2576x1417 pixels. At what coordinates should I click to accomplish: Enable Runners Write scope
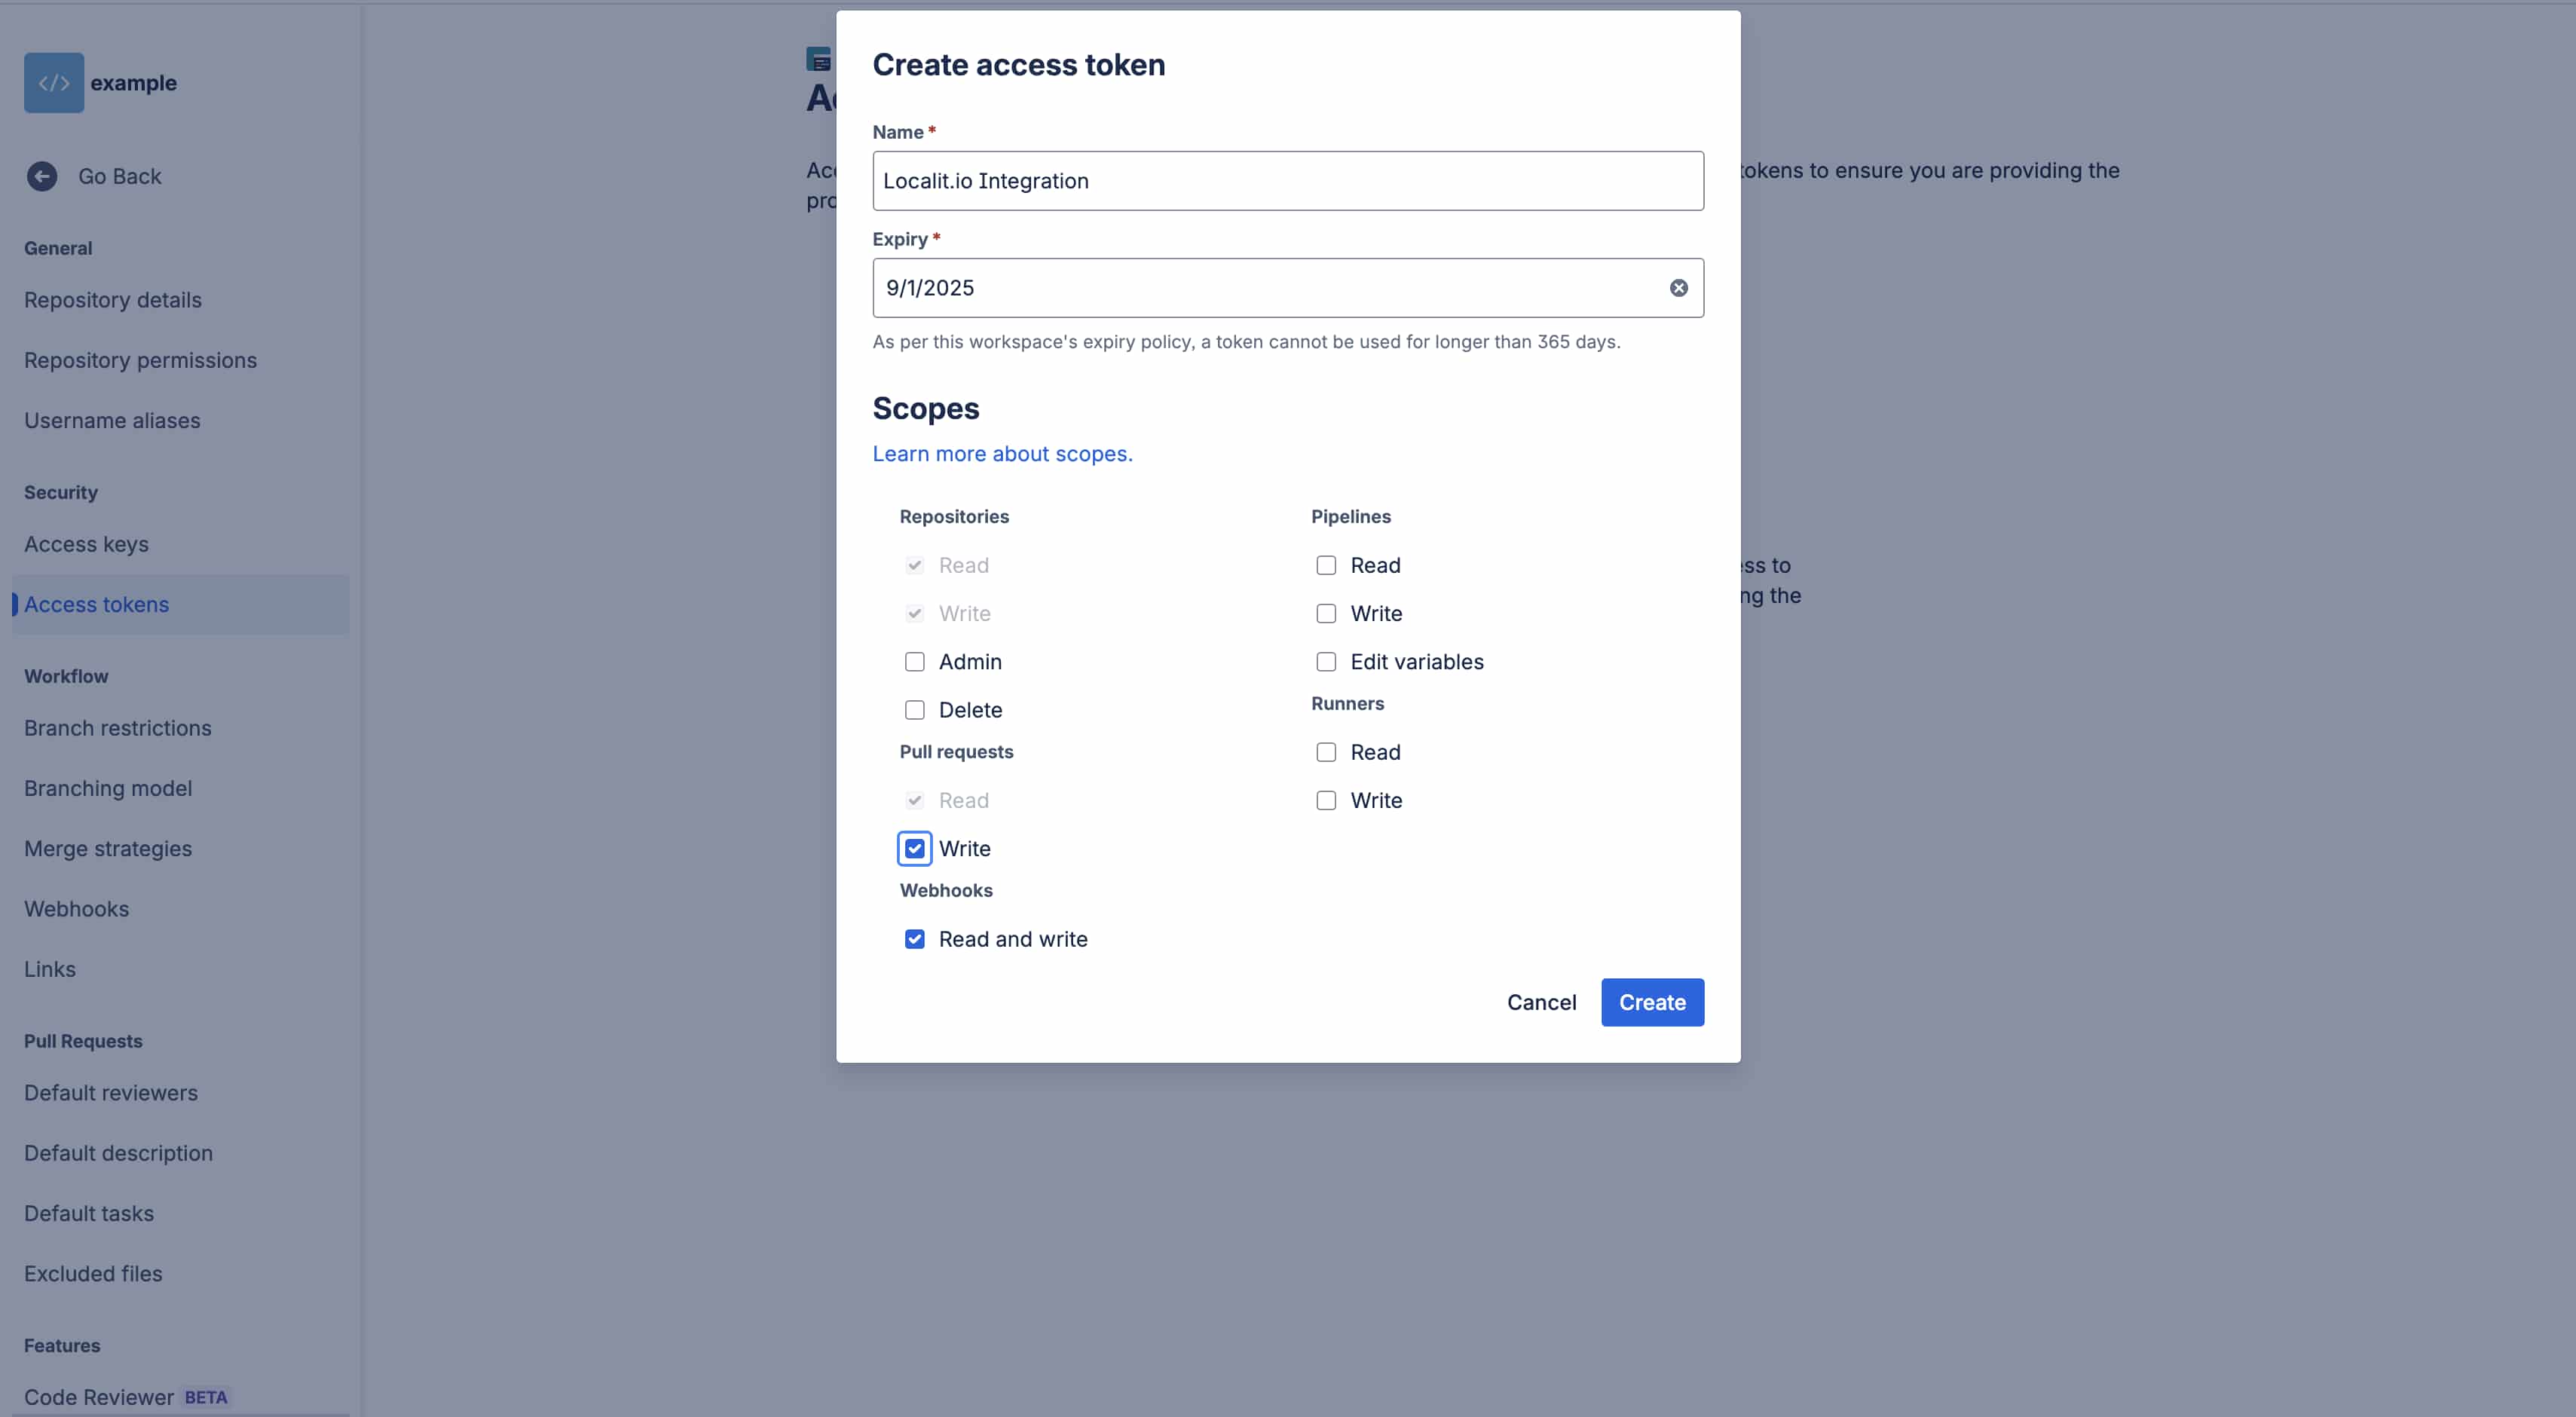1326,801
